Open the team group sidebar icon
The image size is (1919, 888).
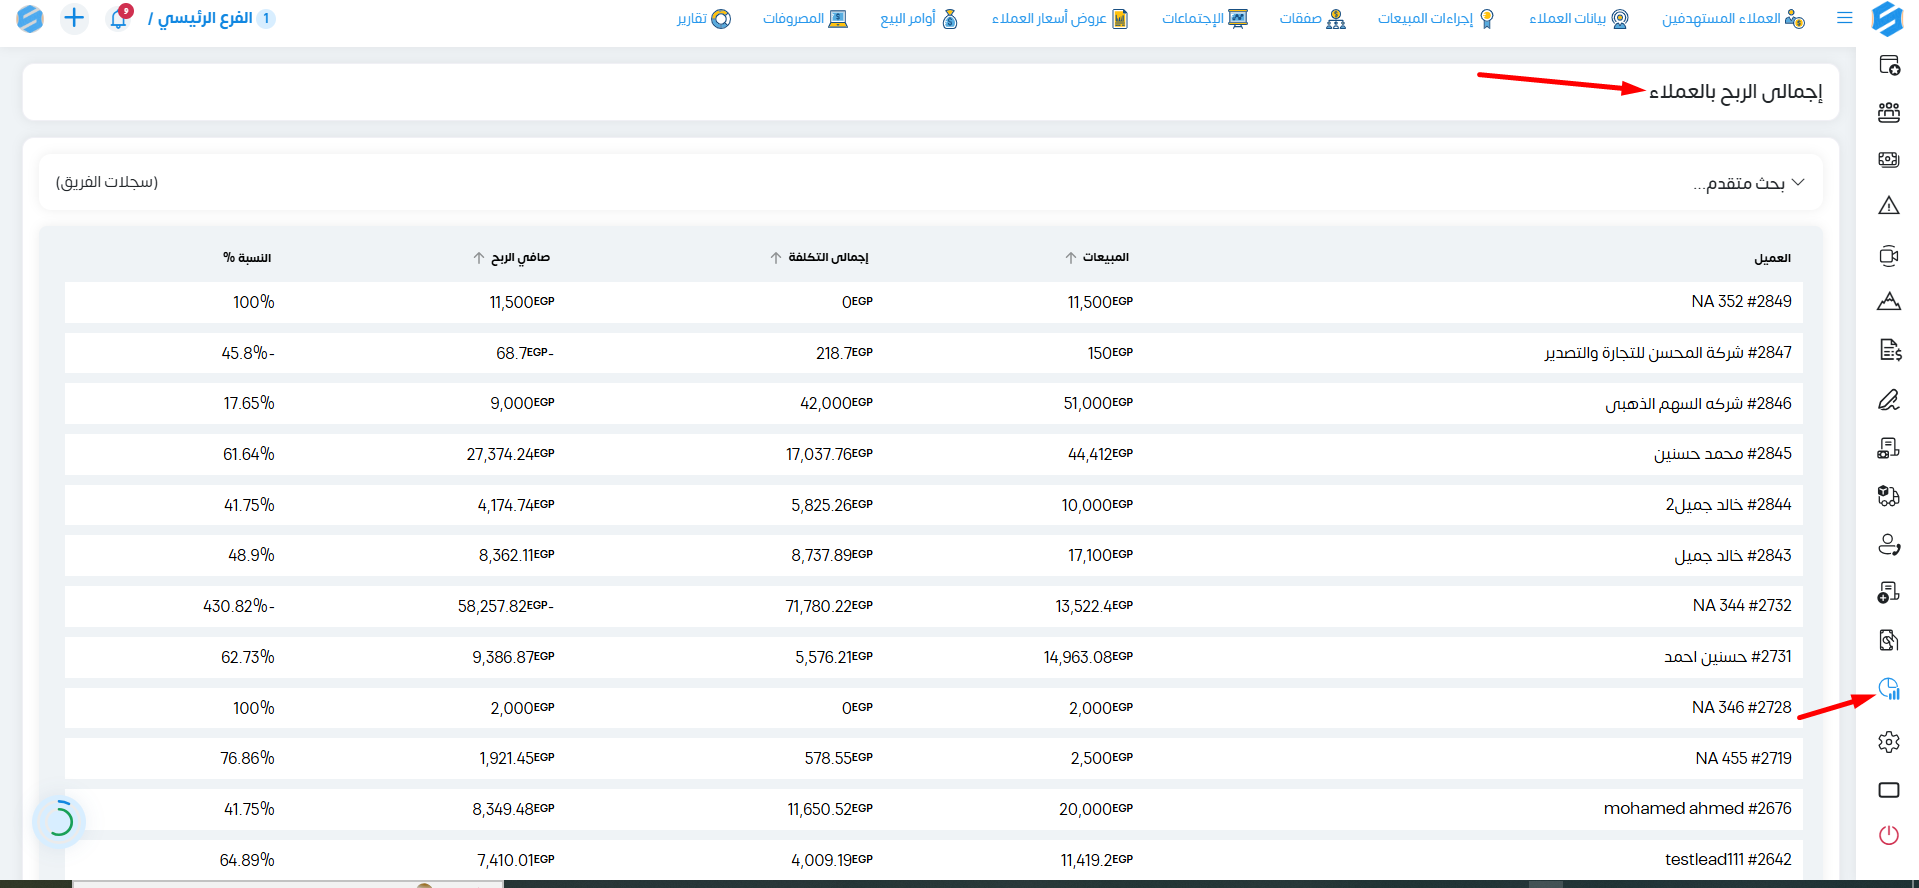point(1889,113)
